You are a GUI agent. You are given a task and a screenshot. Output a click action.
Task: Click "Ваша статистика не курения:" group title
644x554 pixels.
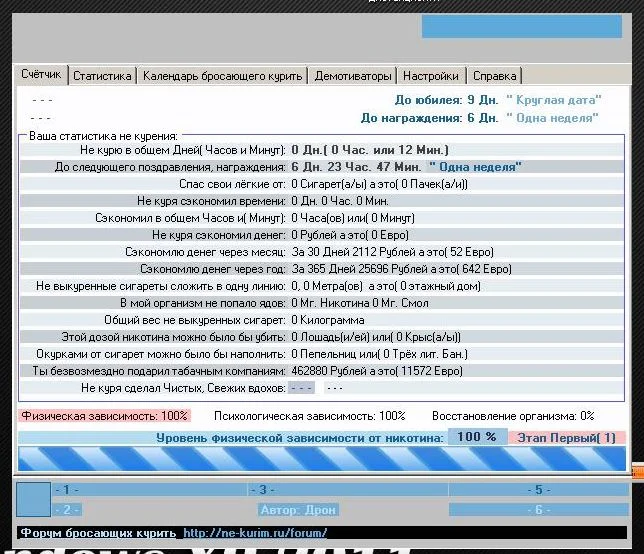[x=104, y=136]
